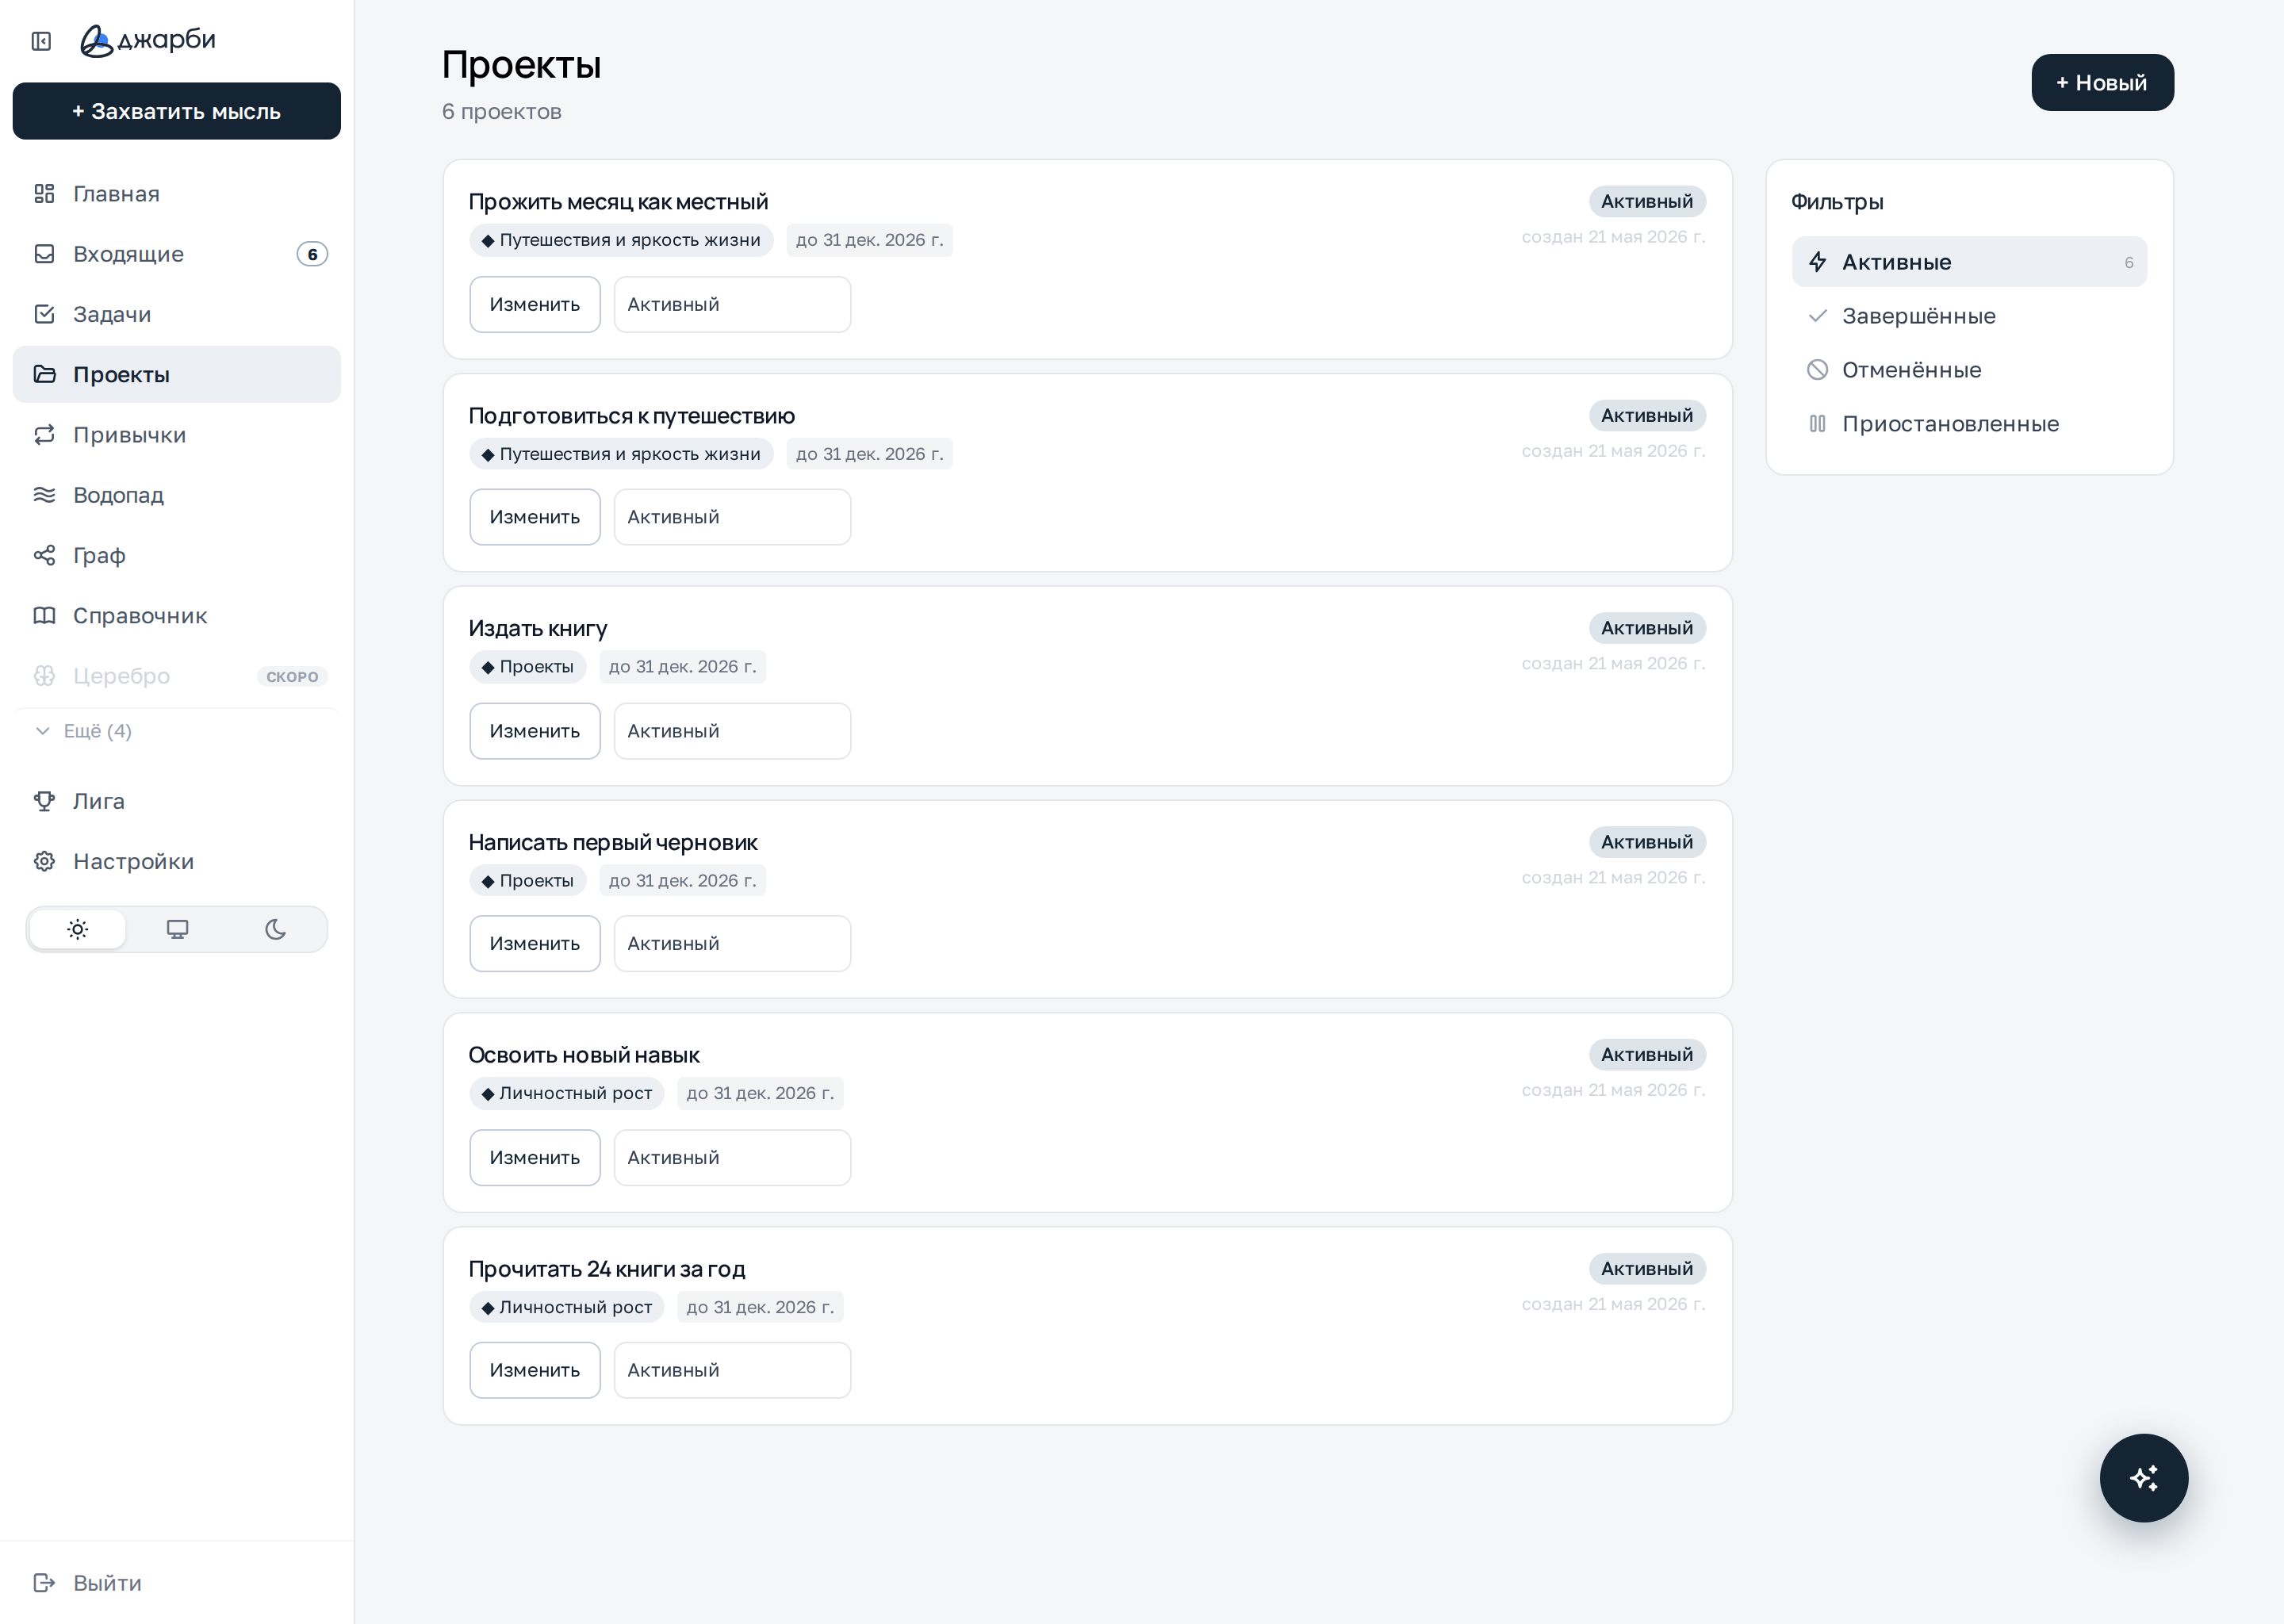Image resolution: width=2284 pixels, height=1624 pixels.
Task: Click the Входящие count badge 6
Action: (312, 254)
